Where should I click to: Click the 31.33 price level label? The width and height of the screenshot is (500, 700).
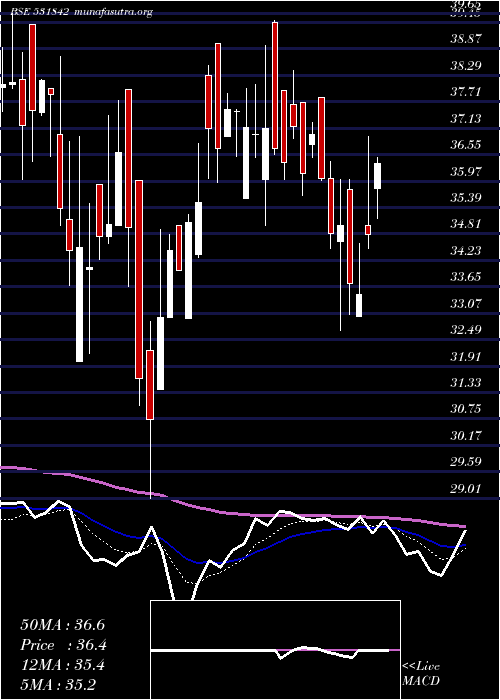[466, 383]
